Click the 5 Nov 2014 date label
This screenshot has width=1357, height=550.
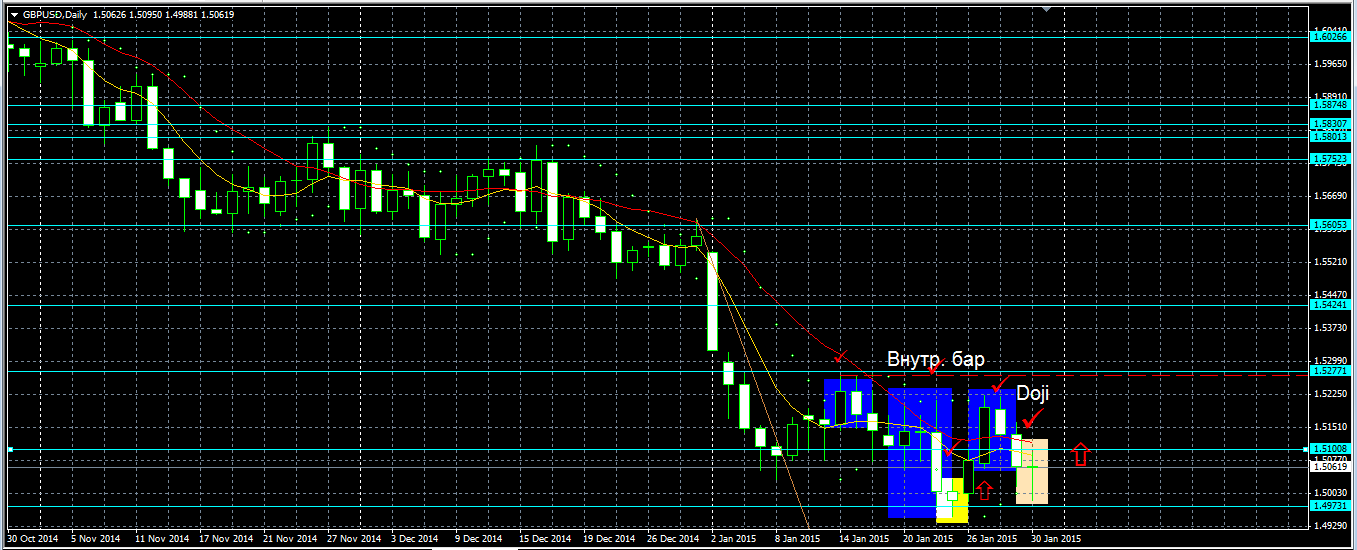[x=95, y=538]
